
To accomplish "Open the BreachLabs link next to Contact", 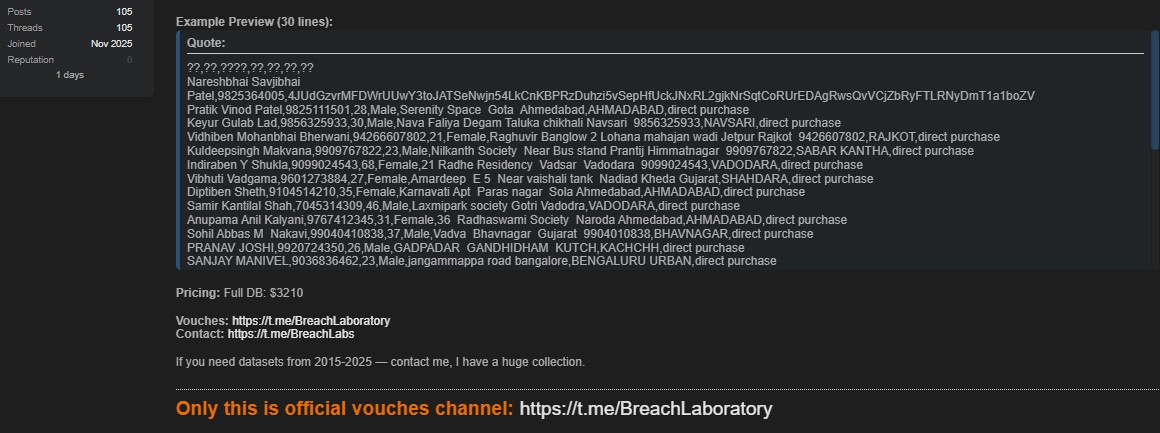I will point(290,334).
